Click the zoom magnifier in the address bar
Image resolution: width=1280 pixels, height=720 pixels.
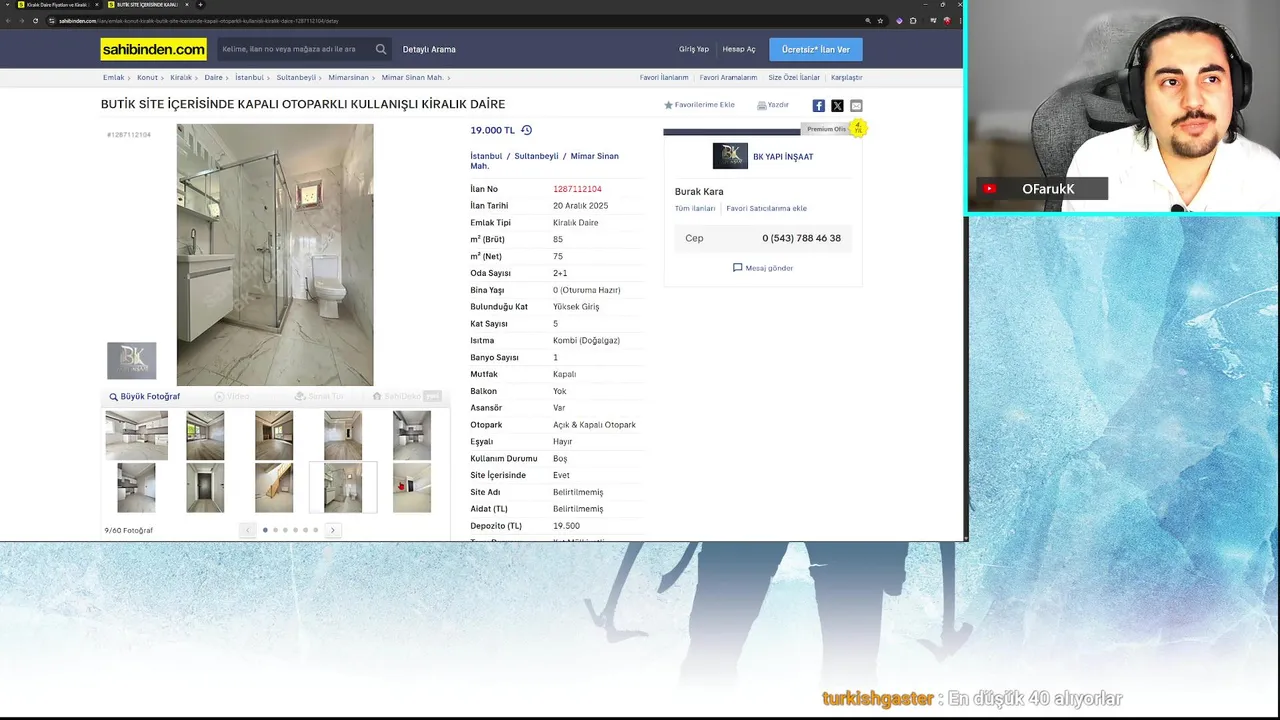click(867, 20)
